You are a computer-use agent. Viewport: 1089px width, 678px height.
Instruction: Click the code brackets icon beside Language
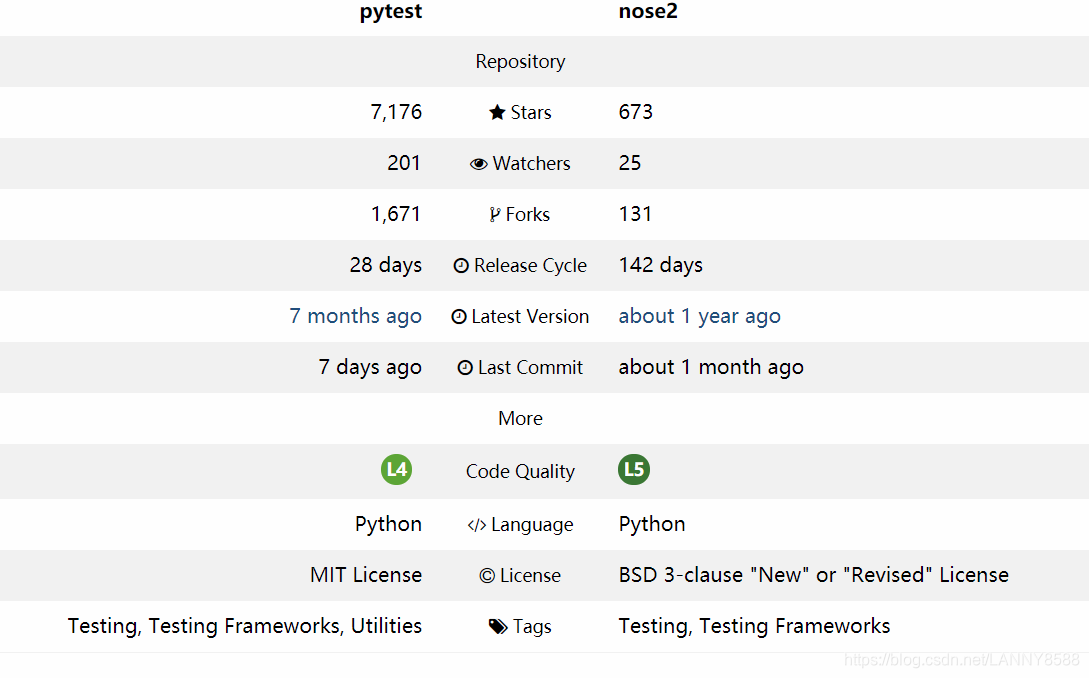(x=476, y=525)
